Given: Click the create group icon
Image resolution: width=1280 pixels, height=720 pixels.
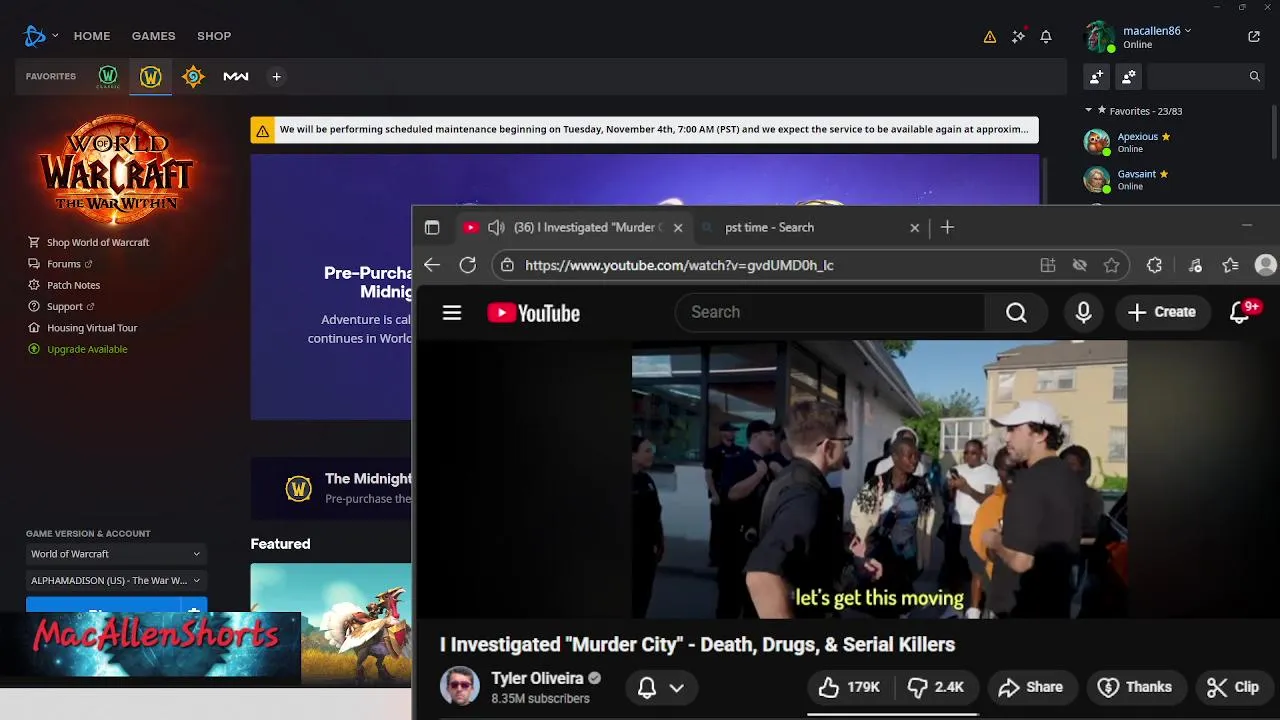Looking at the screenshot, I should [x=1129, y=76].
